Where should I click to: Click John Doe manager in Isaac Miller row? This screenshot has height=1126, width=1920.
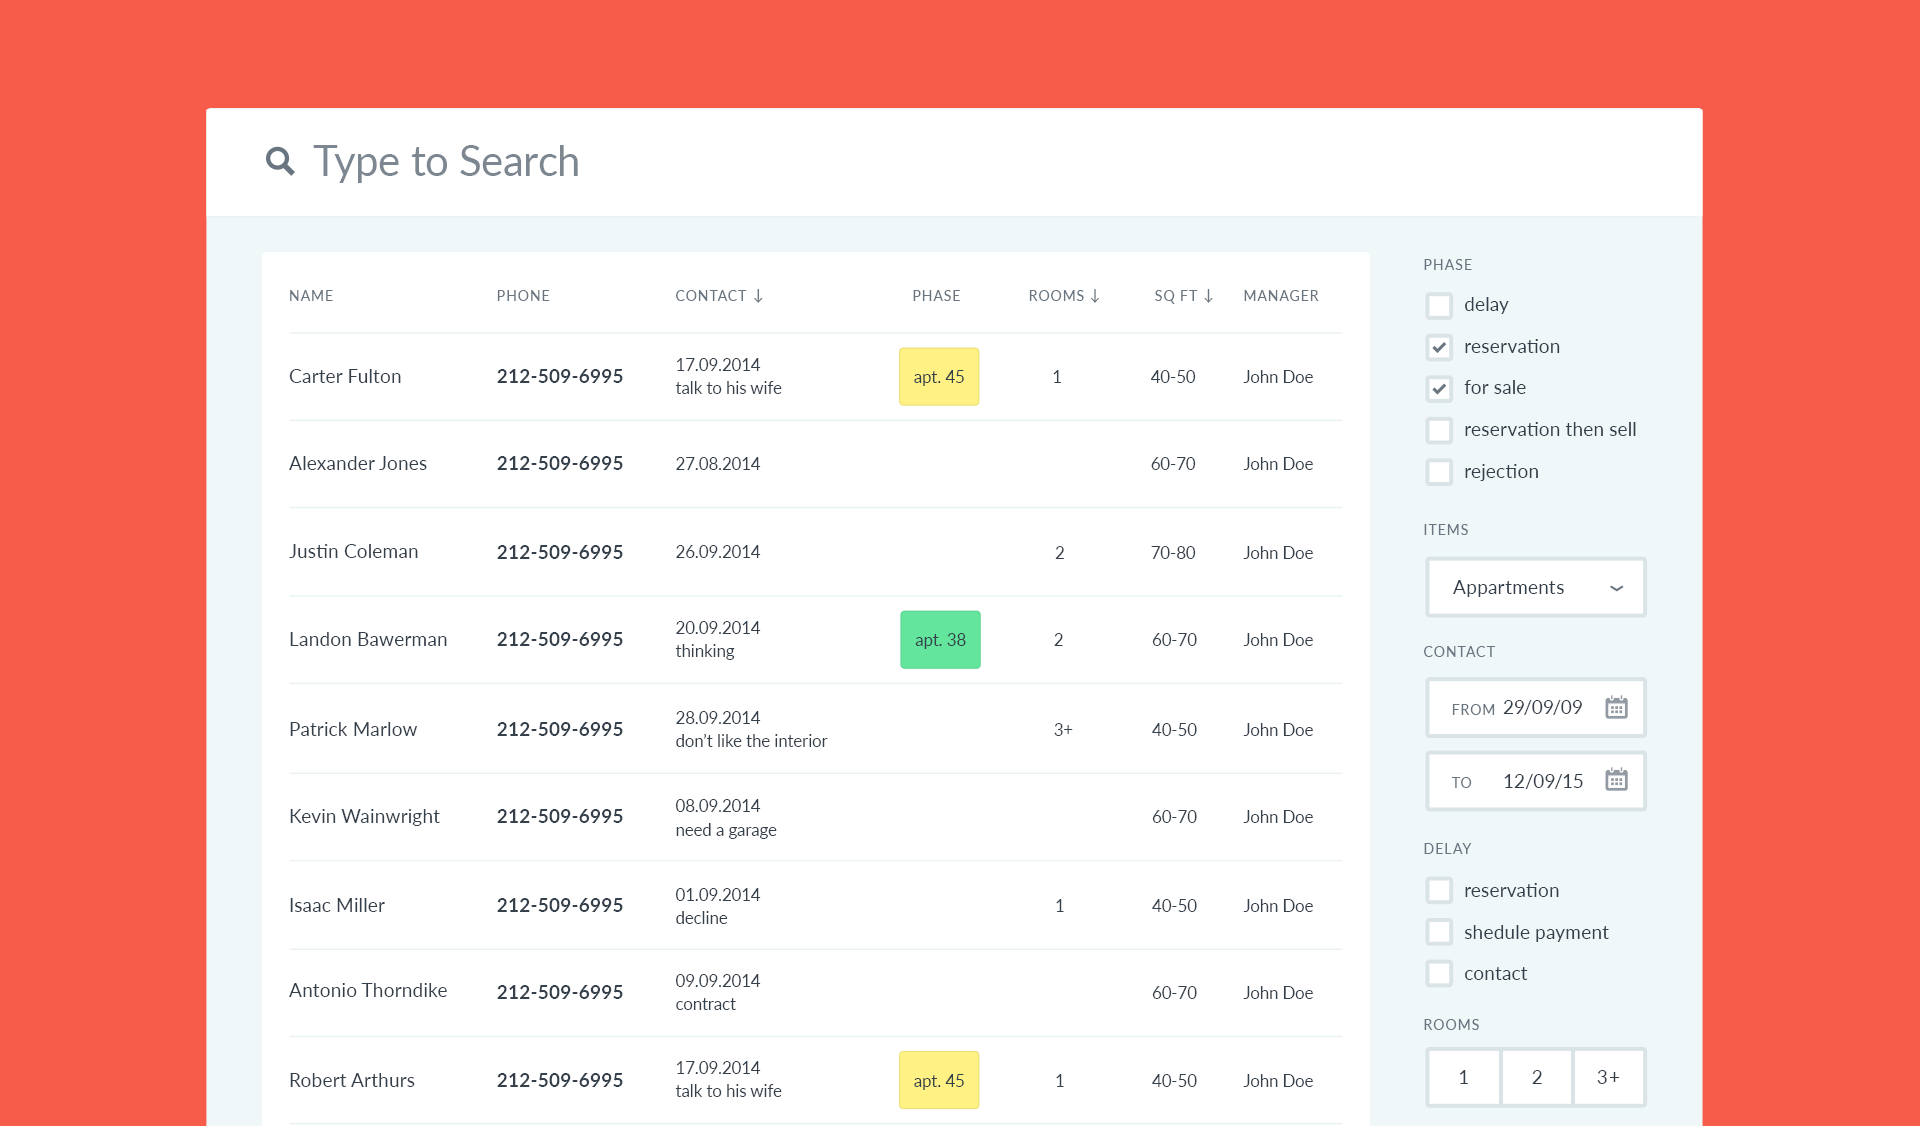[x=1278, y=906]
